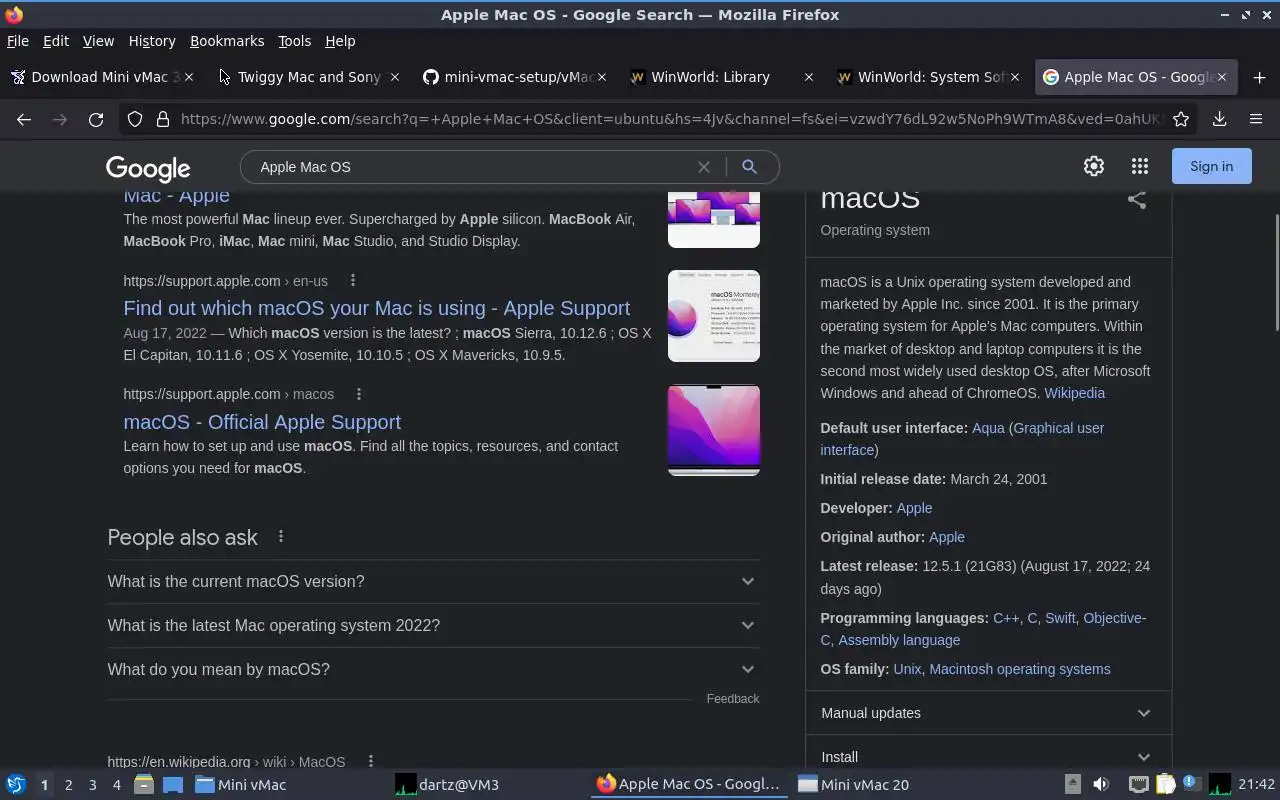This screenshot has height=800, width=1280.
Task: Open the 'Mac - Apple' result link
Action: click(176, 197)
